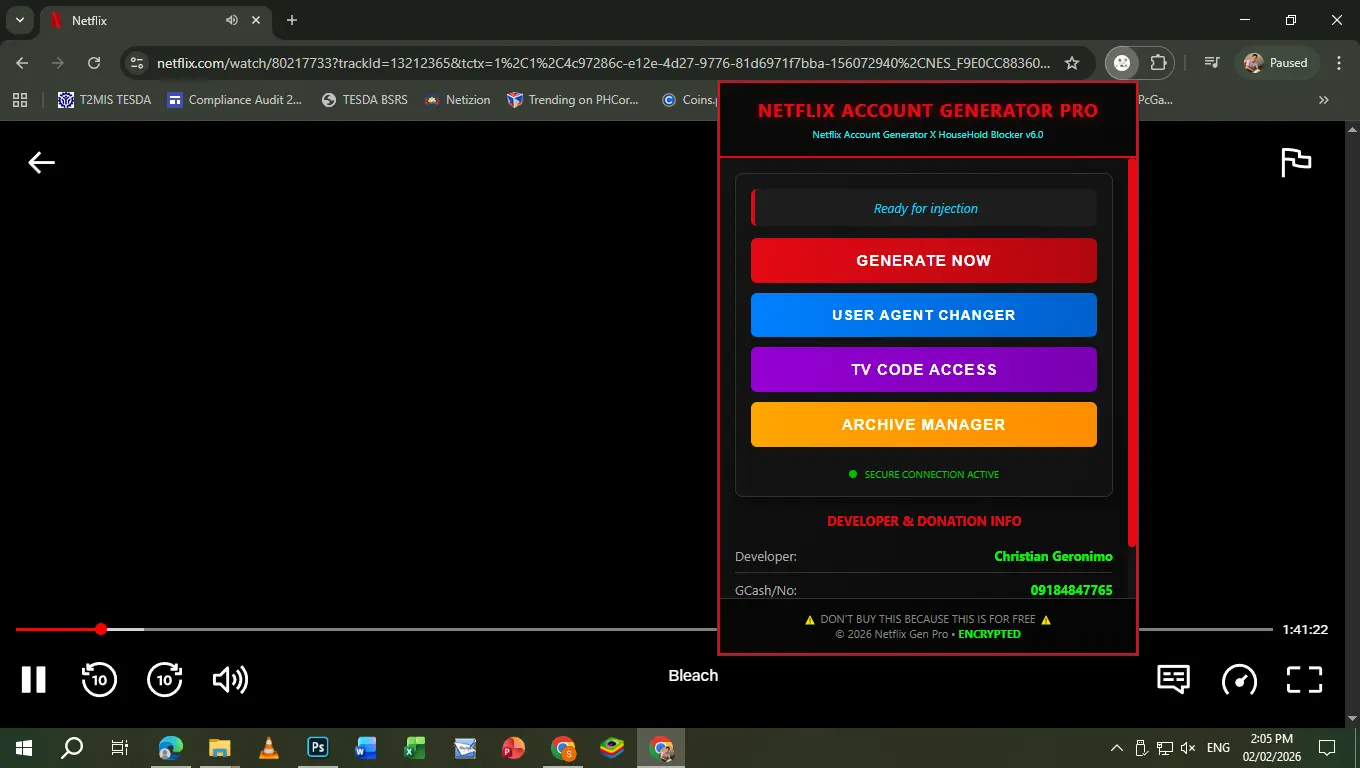Open the Windows Start menu
Viewport: 1360px width, 768px height.
[24, 747]
